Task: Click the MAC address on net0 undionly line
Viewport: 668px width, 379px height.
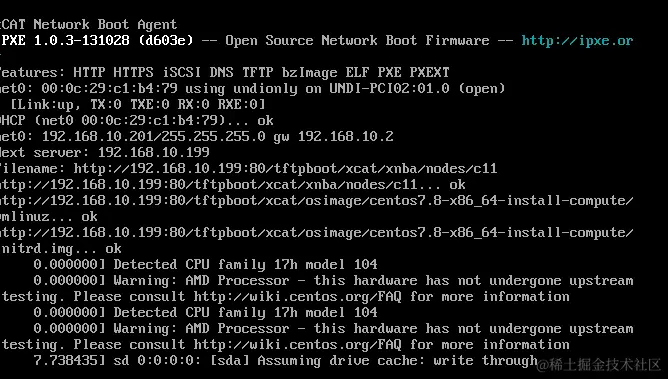Action: (x=109, y=89)
